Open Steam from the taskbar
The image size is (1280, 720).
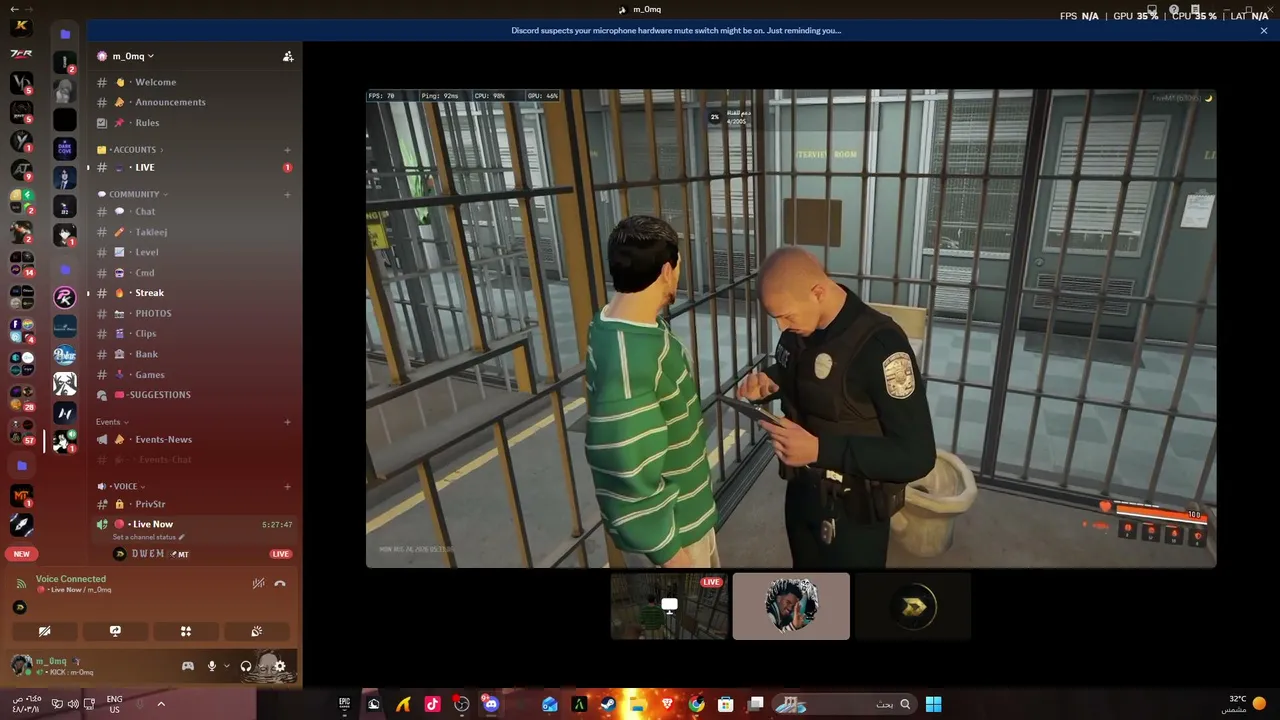608,704
